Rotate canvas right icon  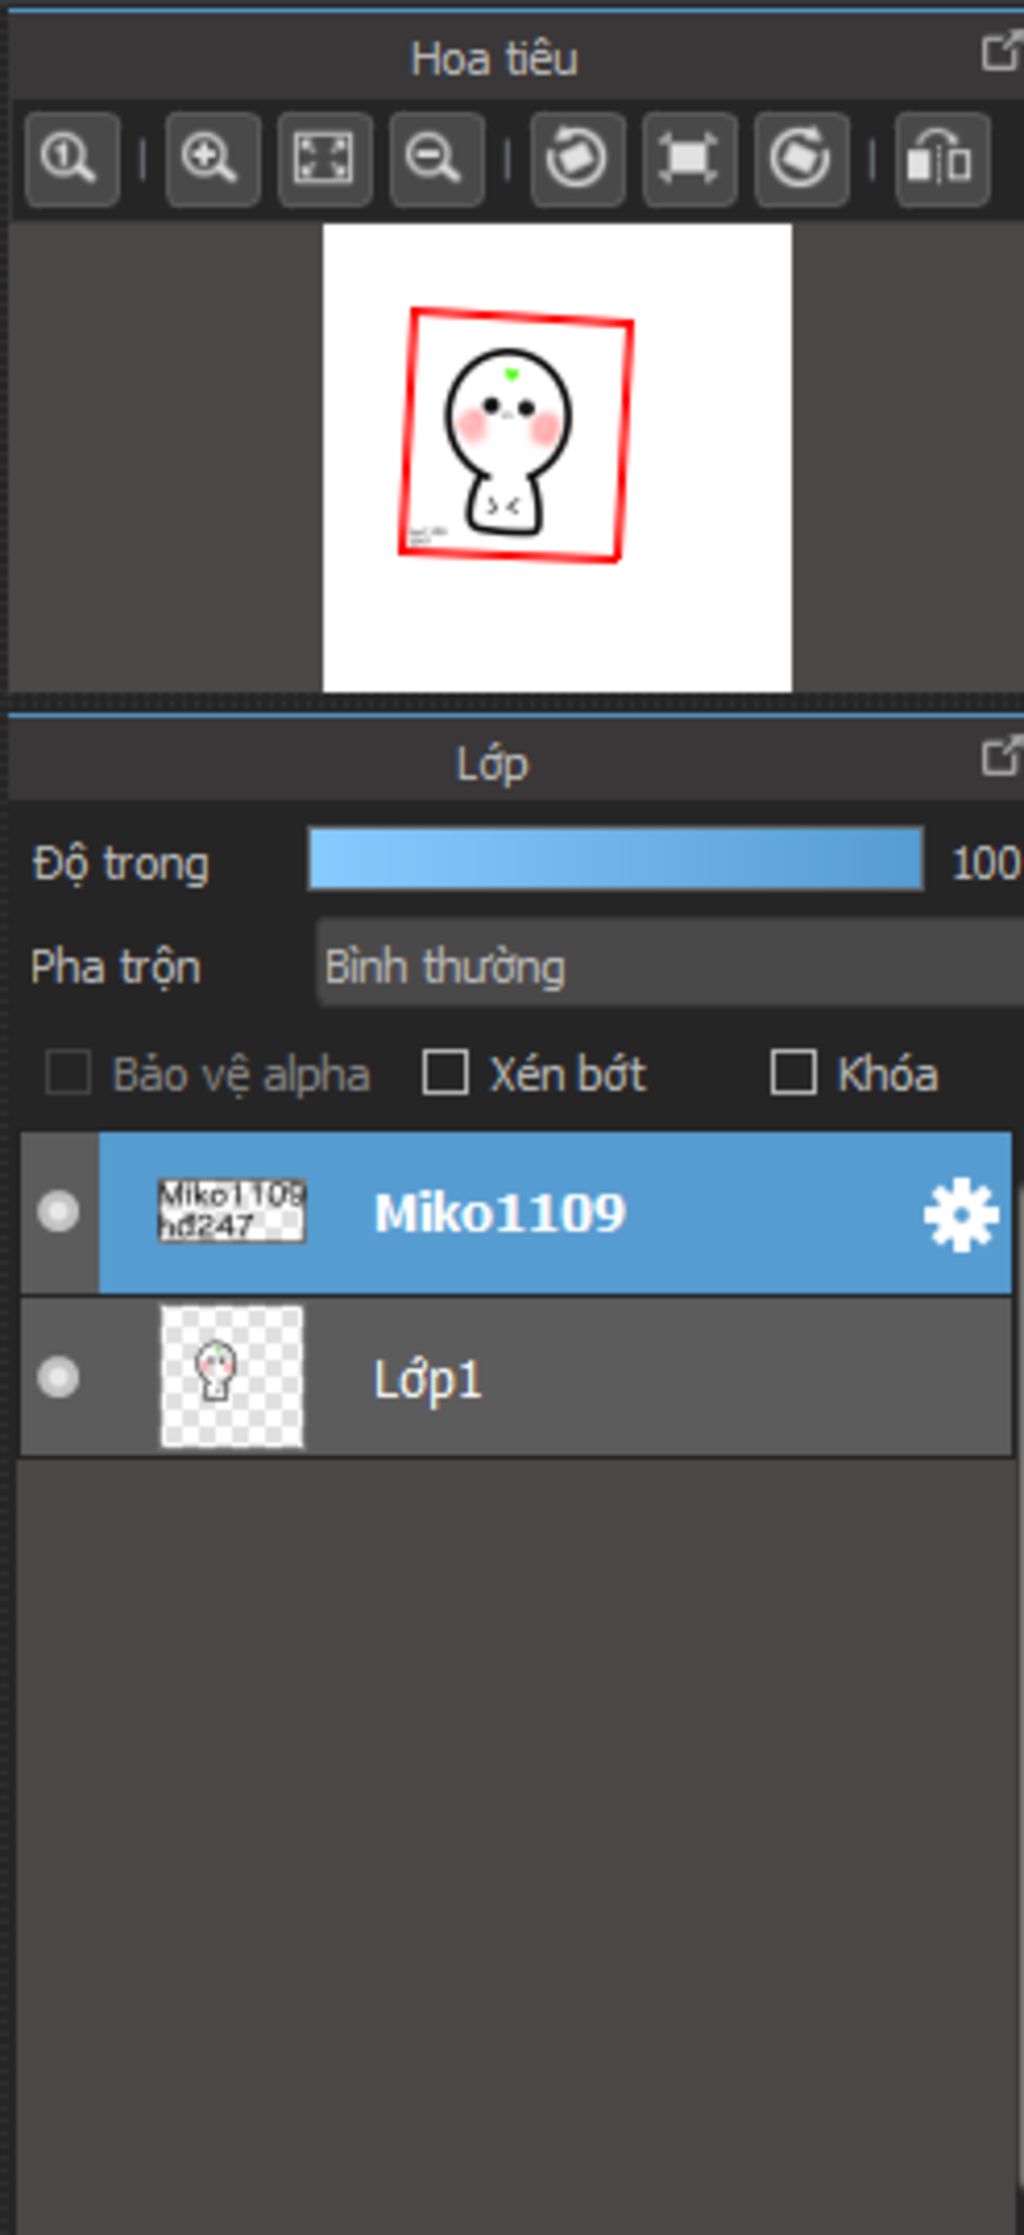tap(802, 160)
